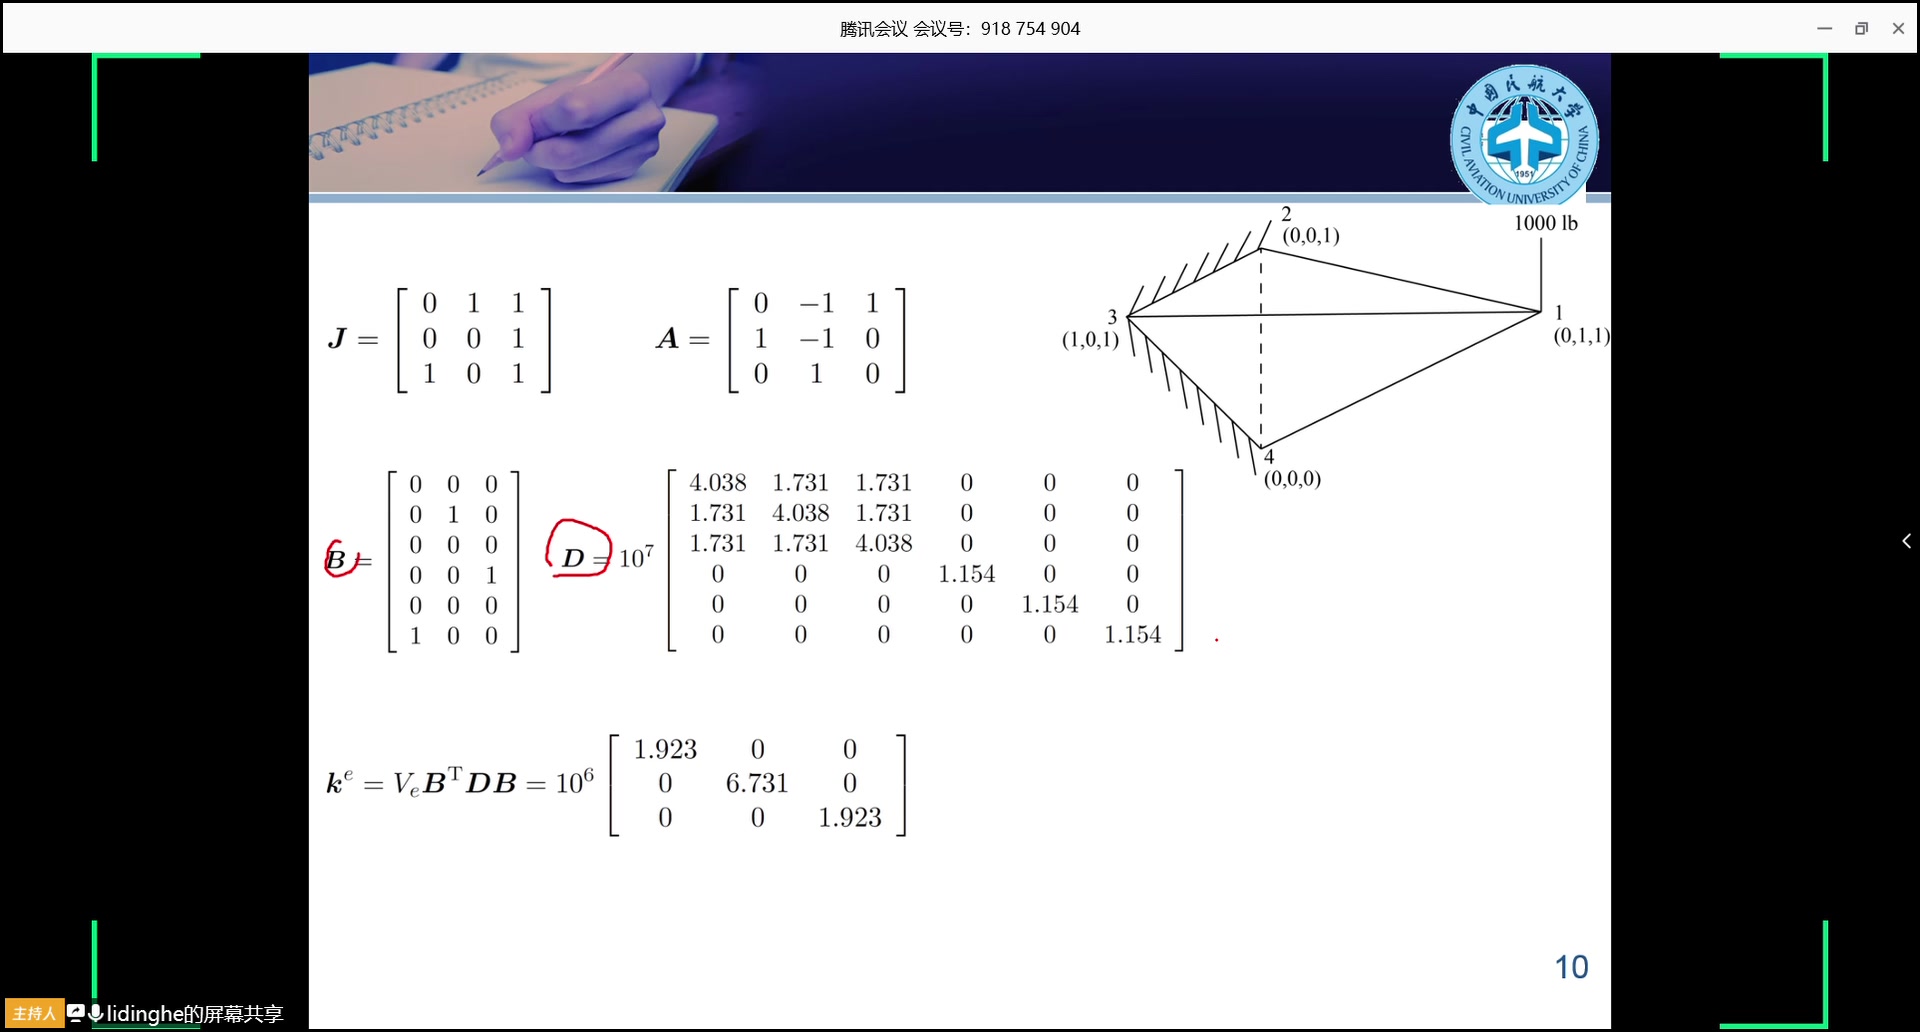1920x1032 pixels.
Task: Close the Tencent Meeting window
Action: pos(1898,28)
